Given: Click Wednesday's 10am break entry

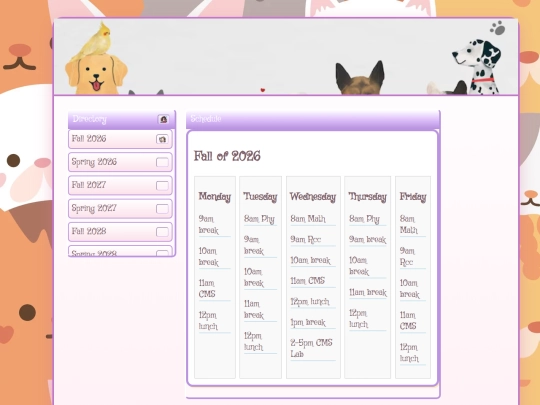Looking at the screenshot, I should coord(313,261).
